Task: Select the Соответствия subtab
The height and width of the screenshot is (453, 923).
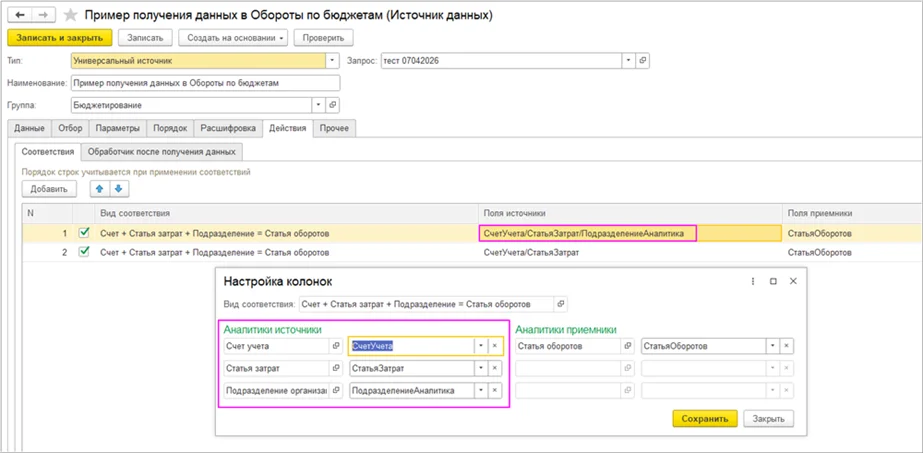Action: (x=48, y=152)
